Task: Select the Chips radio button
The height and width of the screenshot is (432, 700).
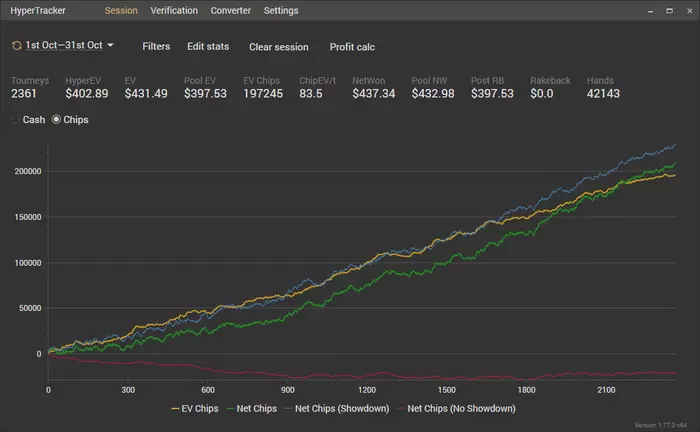Action: coord(56,120)
